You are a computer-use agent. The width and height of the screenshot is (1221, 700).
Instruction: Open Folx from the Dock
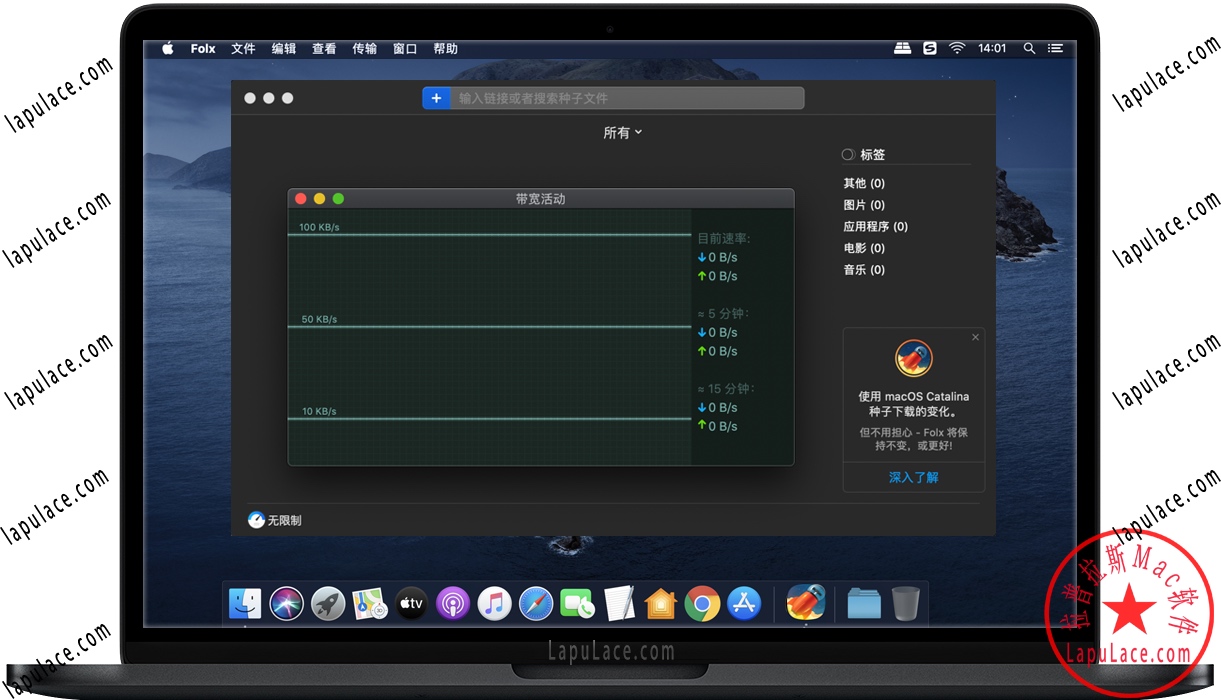click(x=805, y=603)
